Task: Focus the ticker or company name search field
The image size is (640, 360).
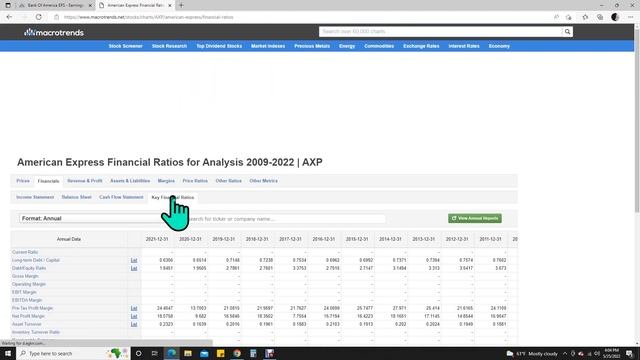Action: coord(282,219)
